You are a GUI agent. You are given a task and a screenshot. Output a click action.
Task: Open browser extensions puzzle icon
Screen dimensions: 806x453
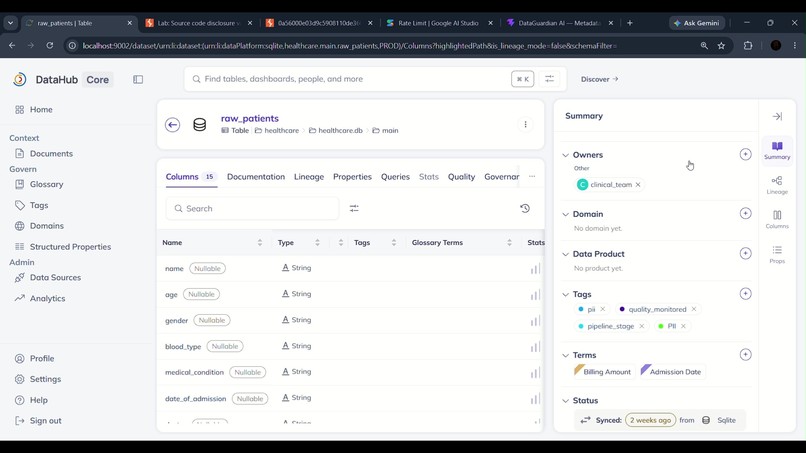(x=748, y=46)
